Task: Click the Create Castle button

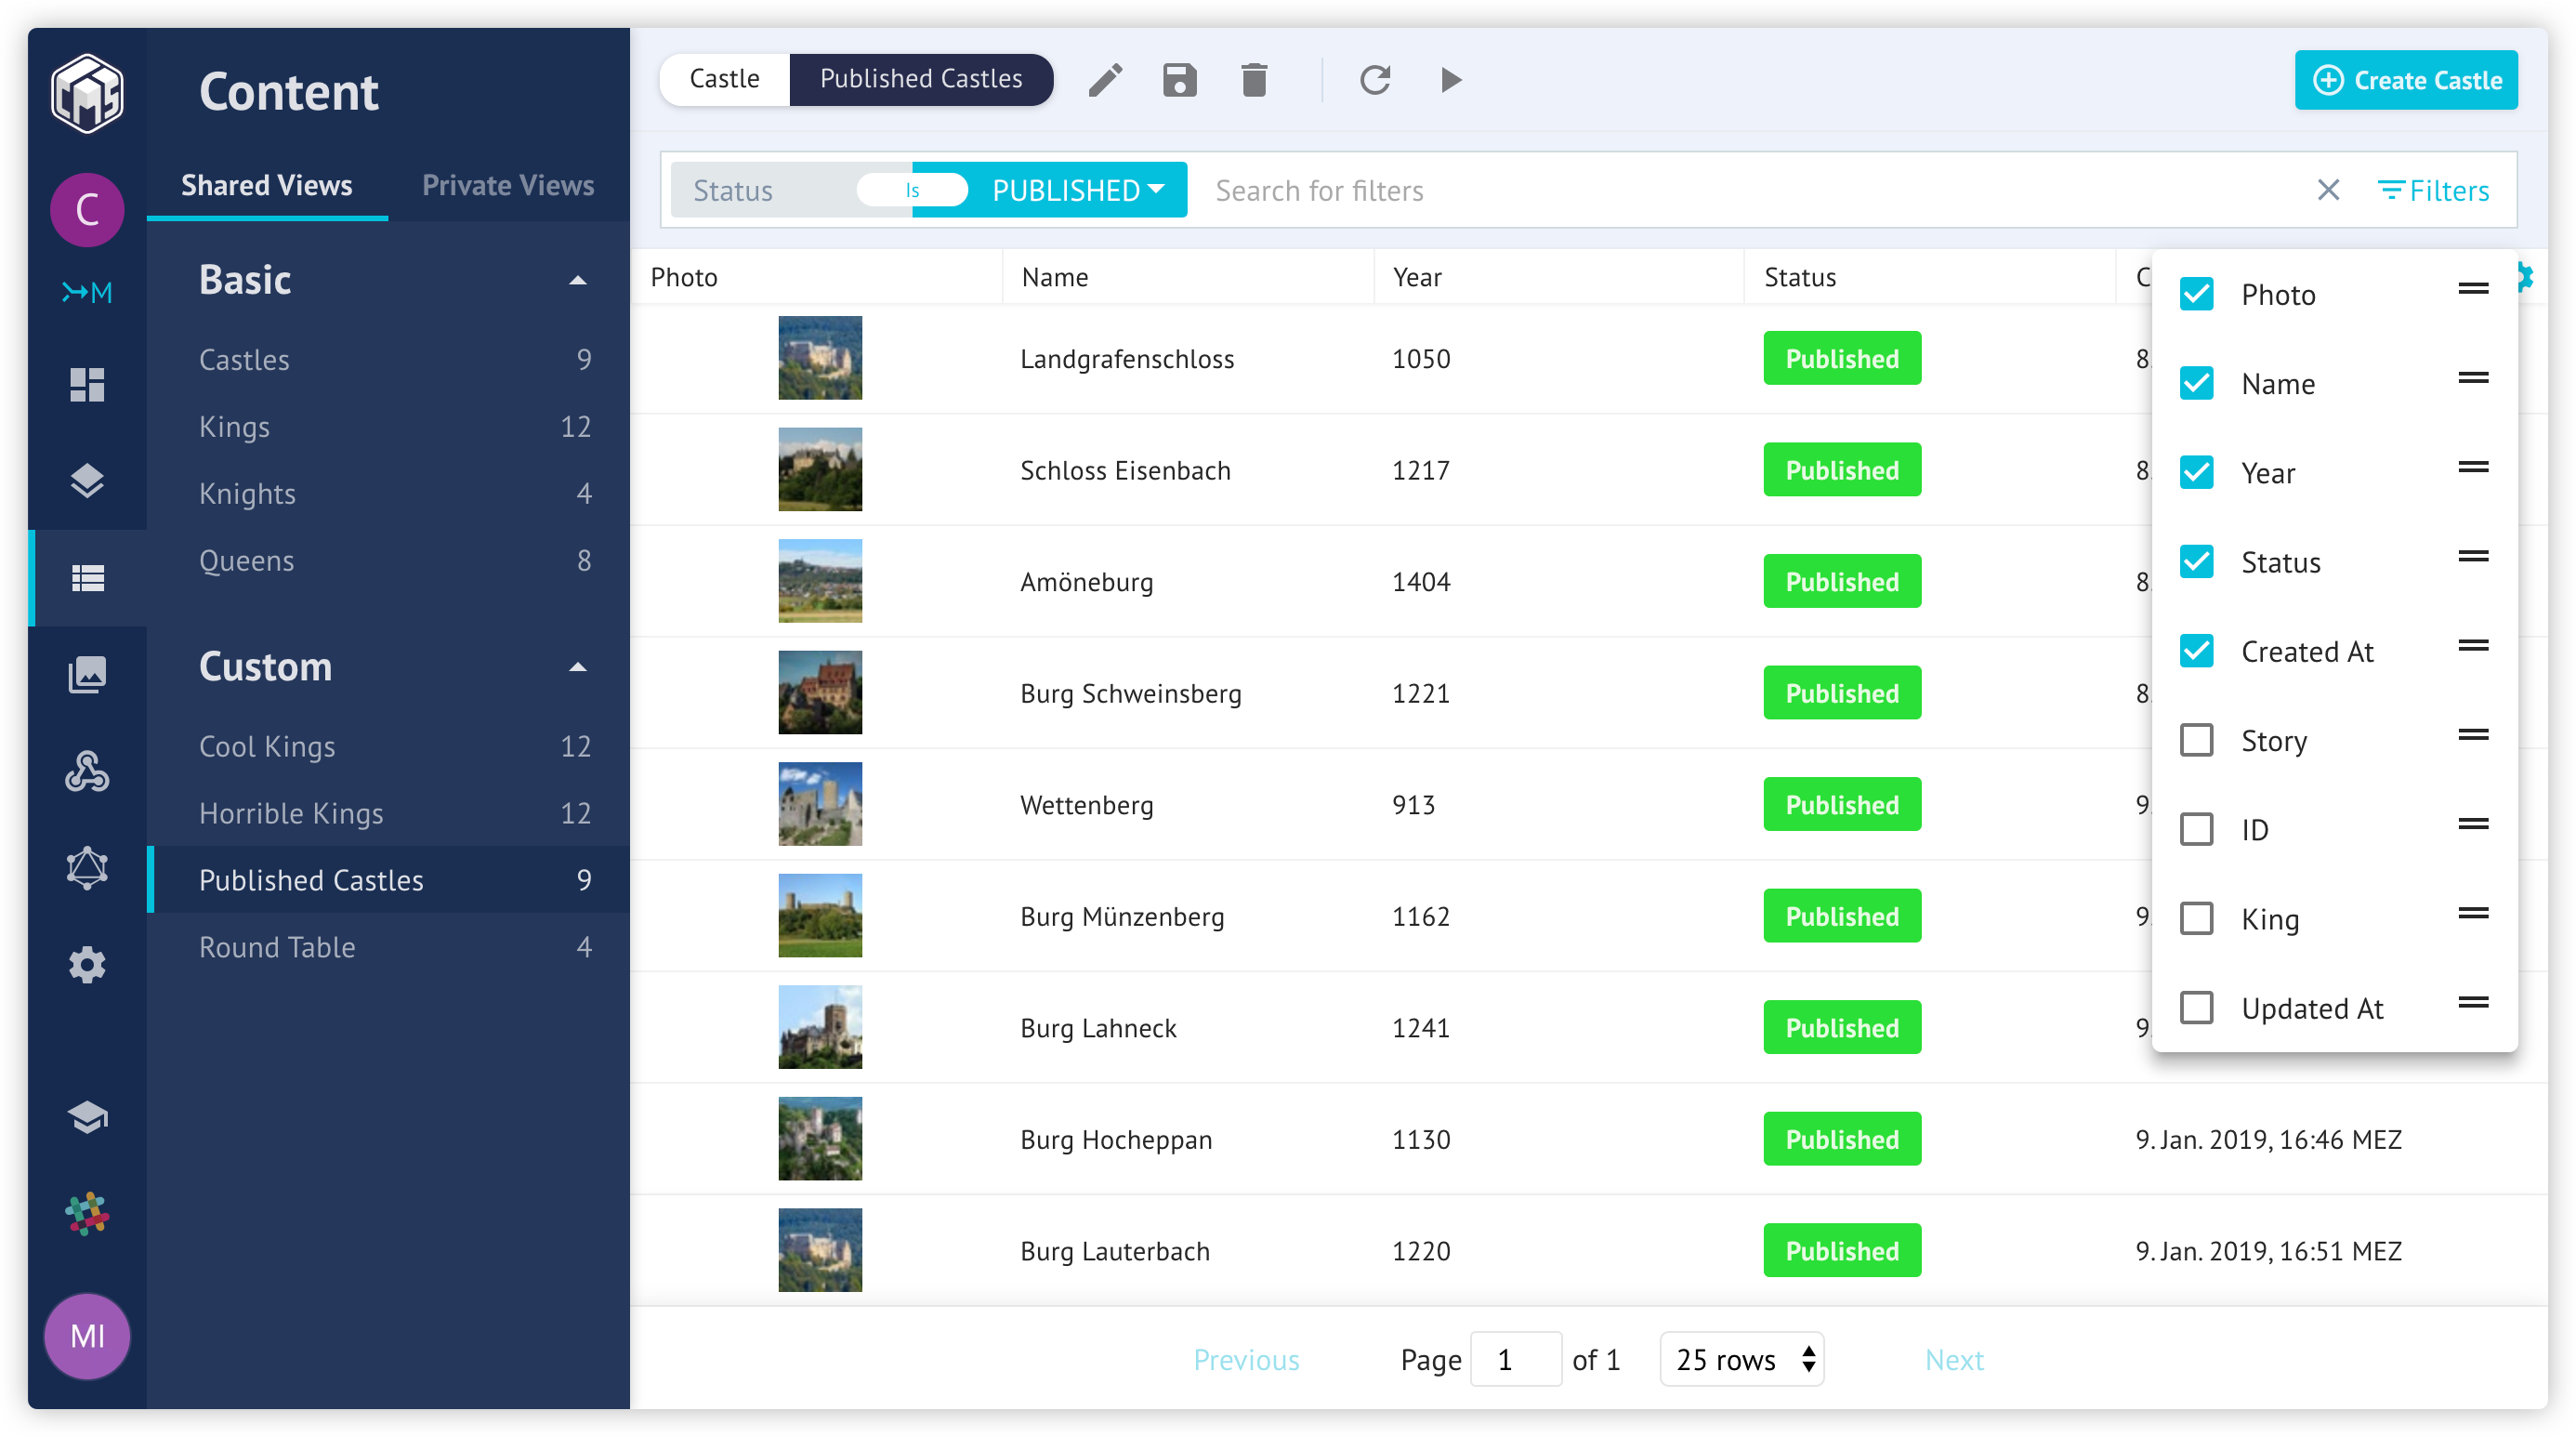Action: tap(2405, 80)
